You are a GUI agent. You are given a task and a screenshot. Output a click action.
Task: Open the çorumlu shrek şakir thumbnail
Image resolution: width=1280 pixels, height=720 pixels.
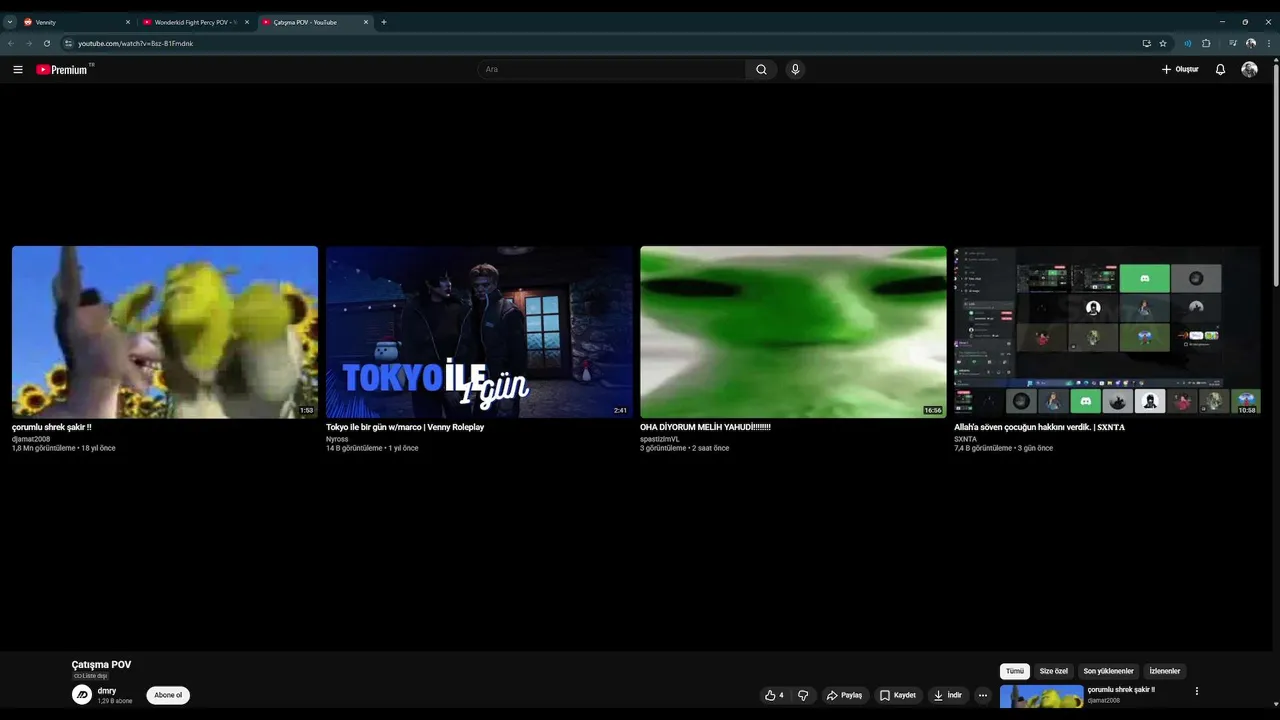165,332
